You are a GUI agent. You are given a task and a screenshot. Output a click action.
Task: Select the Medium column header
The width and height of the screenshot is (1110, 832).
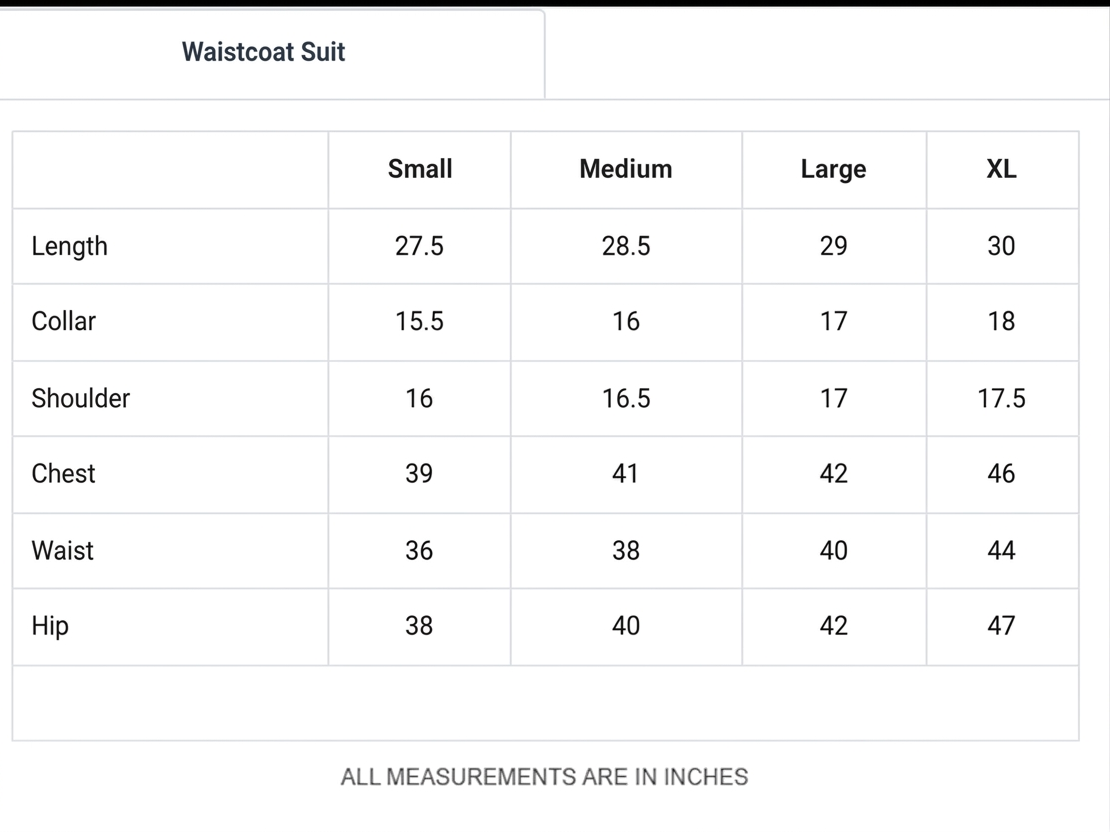pyautogui.click(x=626, y=169)
